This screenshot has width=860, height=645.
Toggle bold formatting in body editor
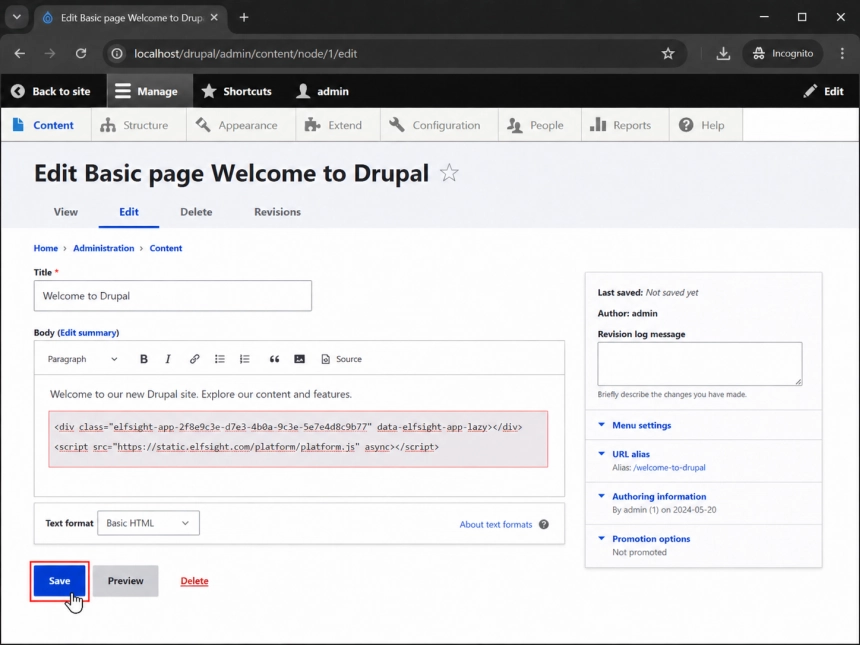pos(144,359)
